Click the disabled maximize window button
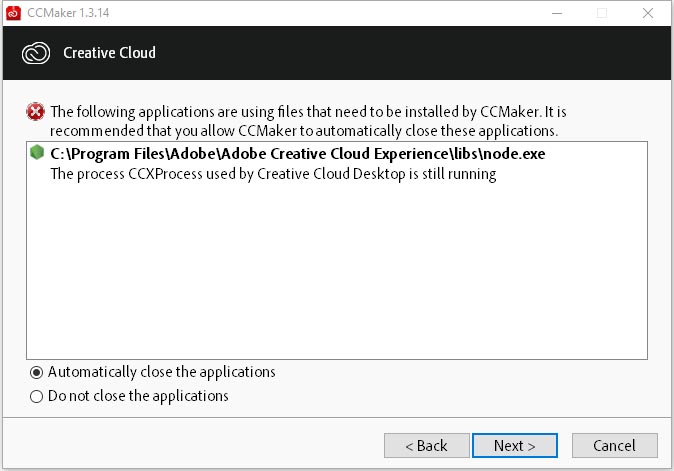Screen dimensions: 674x471 pos(601,13)
